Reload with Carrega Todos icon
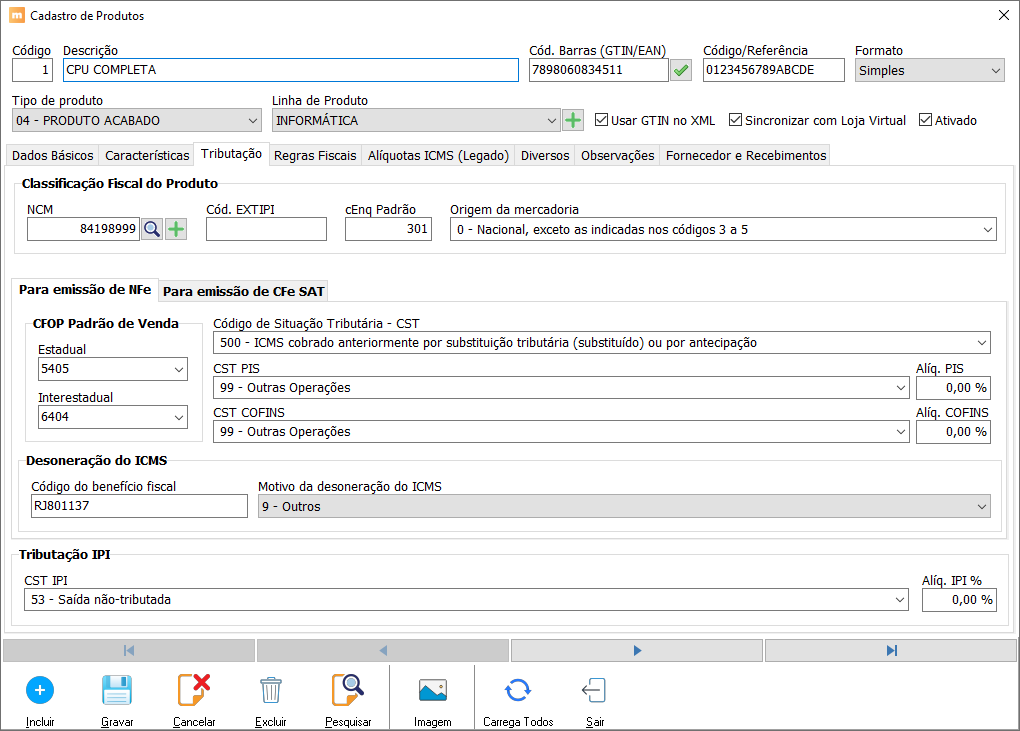The image size is (1020, 731). click(517, 690)
